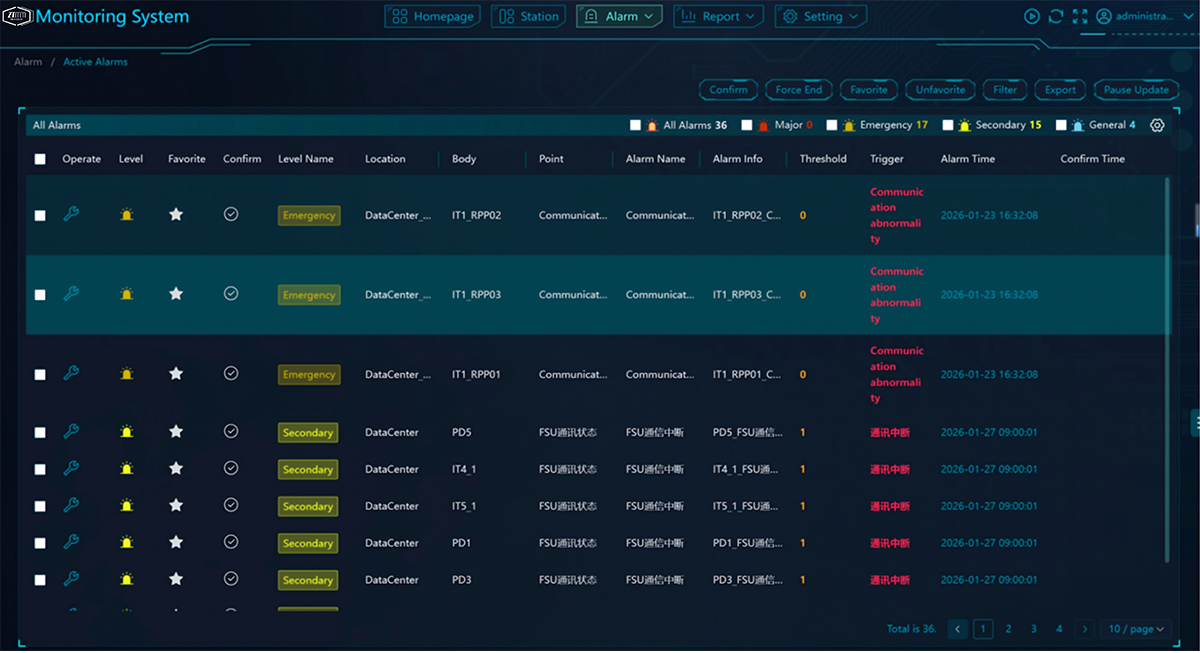This screenshot has height=653, width=1200.
Task: Toggle the fullscreen icon in the header
Action: click(1080, 16)
